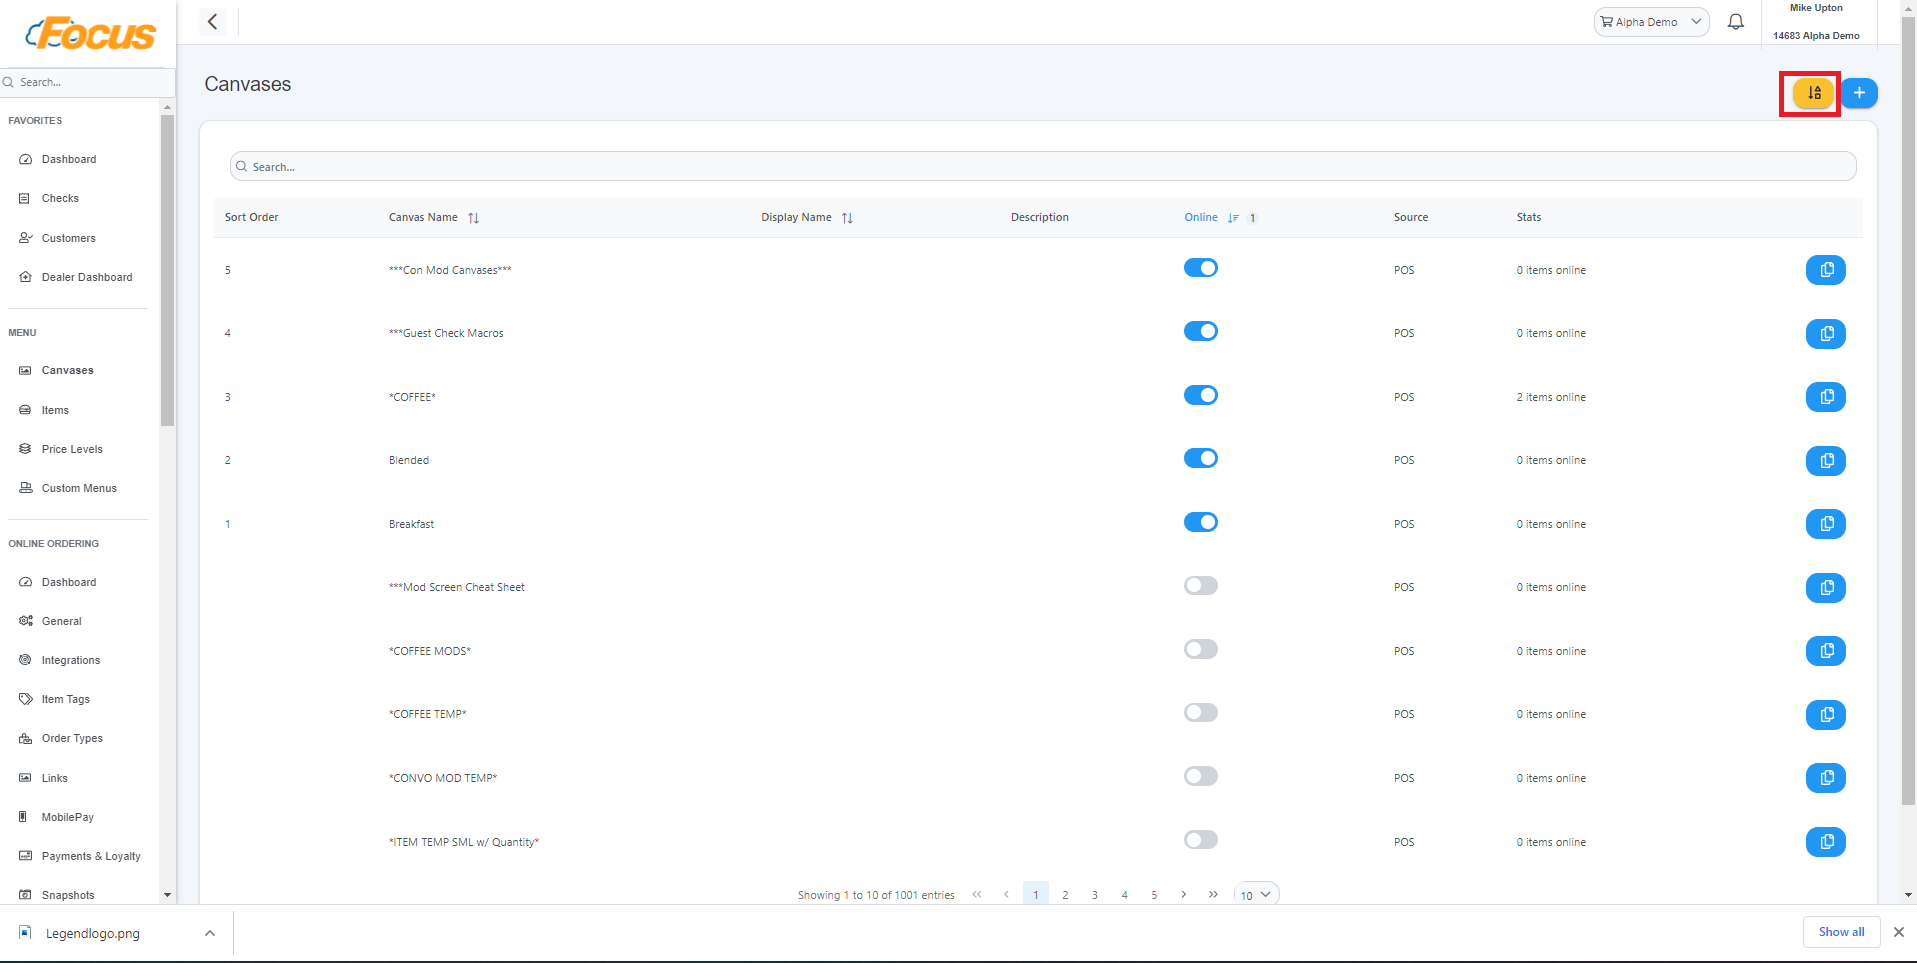Open Payments & Loyalty settings
Screen dimensions: 1917x963
coord(91,856)
